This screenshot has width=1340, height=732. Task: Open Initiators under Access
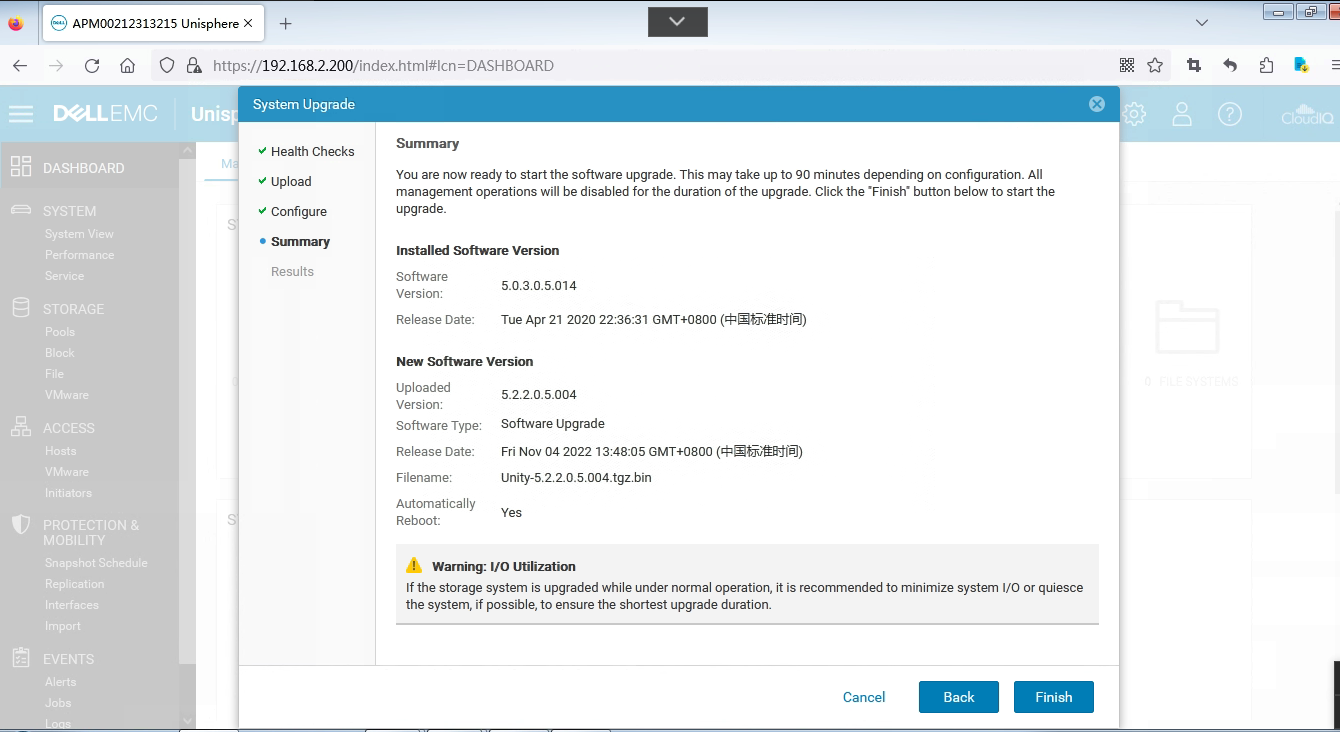tap(68, 493)
